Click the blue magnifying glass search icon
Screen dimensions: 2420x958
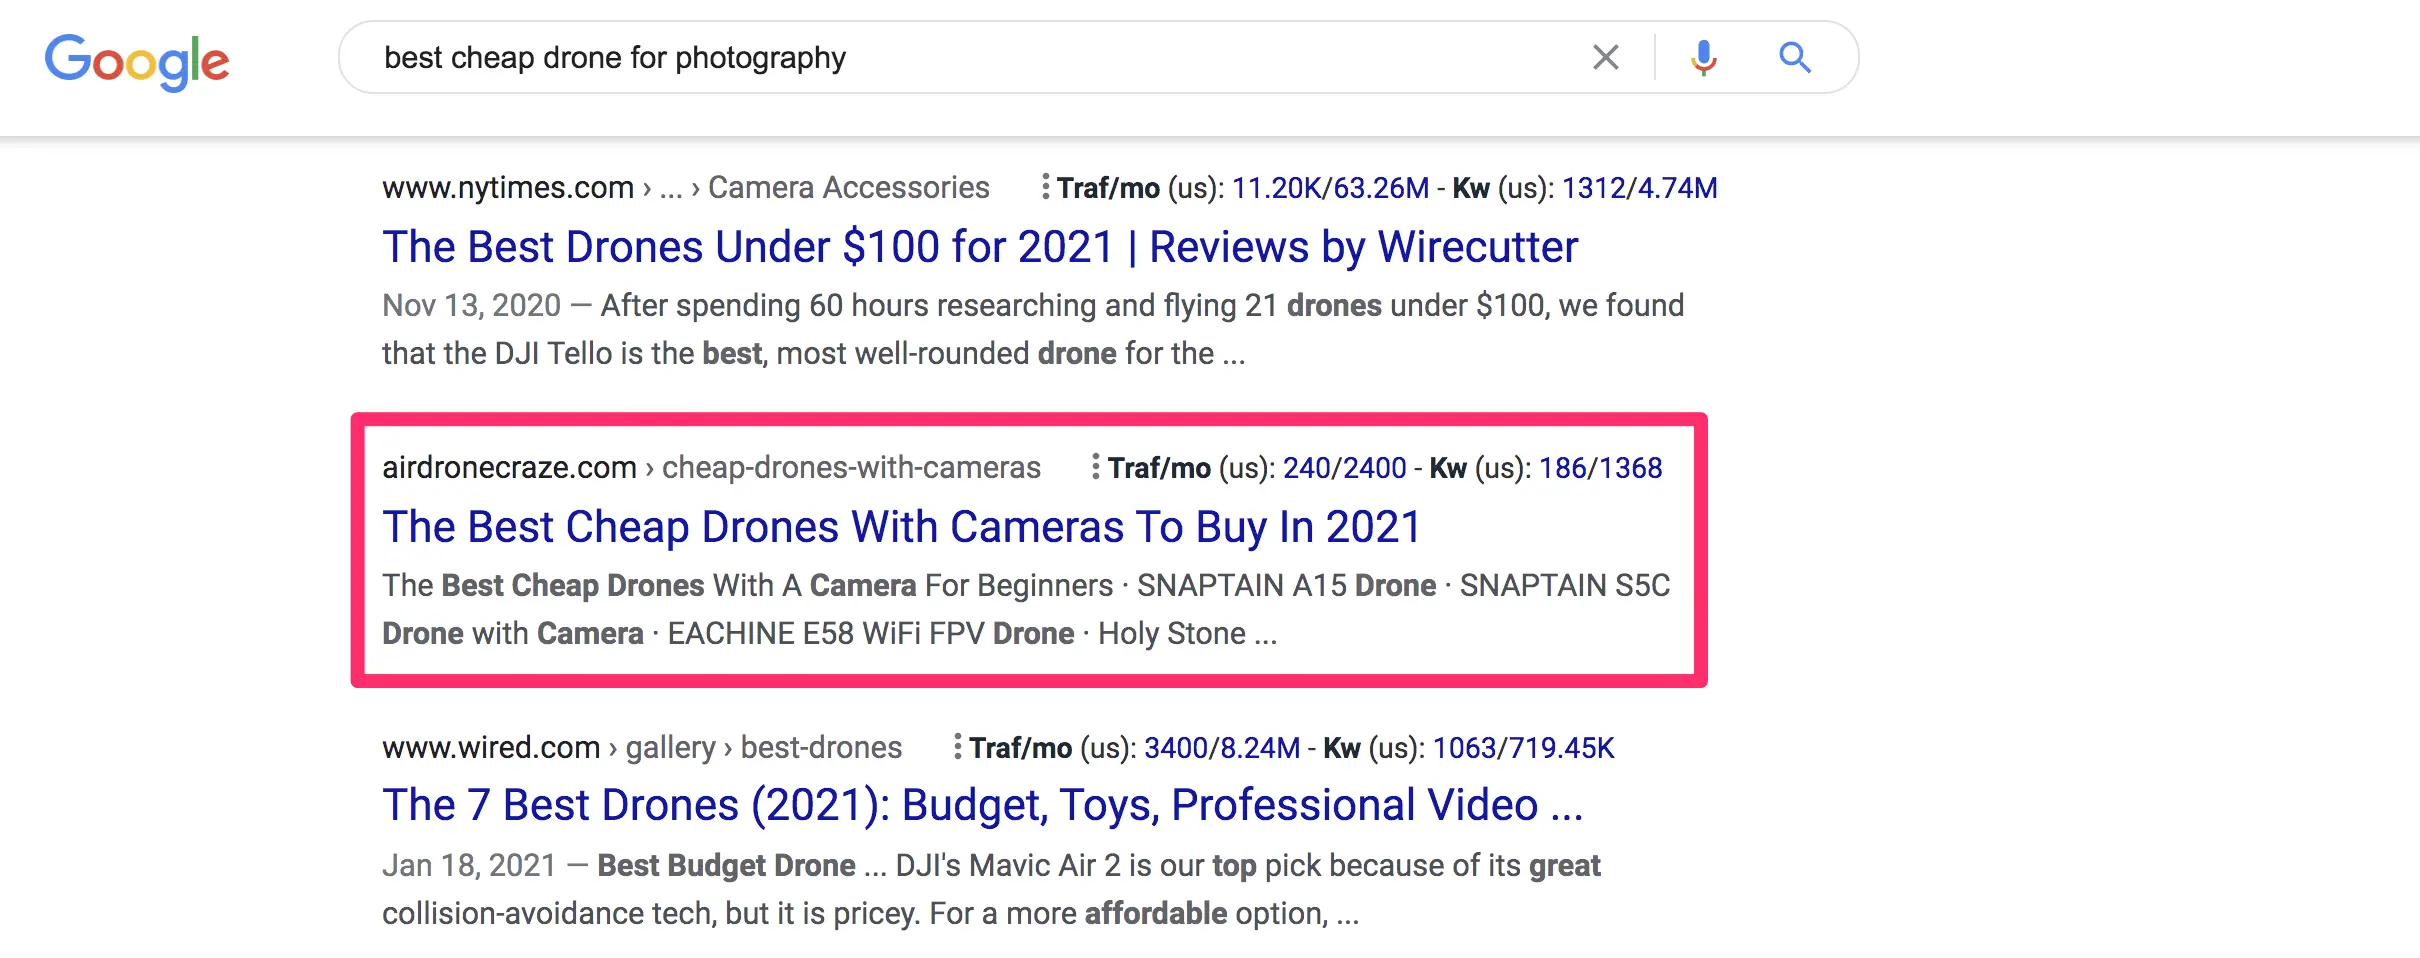(1795, 57)
